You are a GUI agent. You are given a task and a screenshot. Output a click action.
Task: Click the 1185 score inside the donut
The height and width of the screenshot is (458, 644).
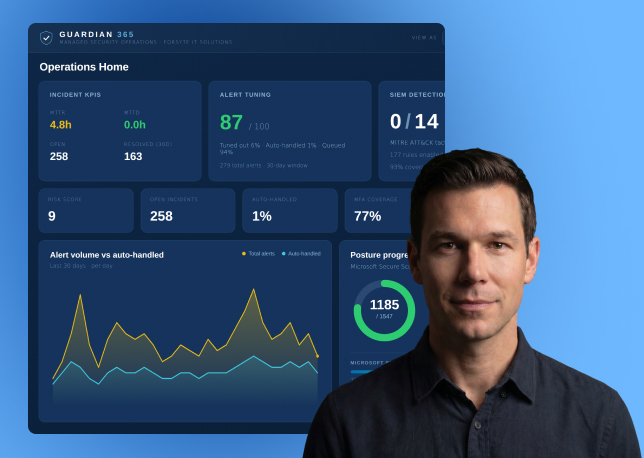[384, 305]
